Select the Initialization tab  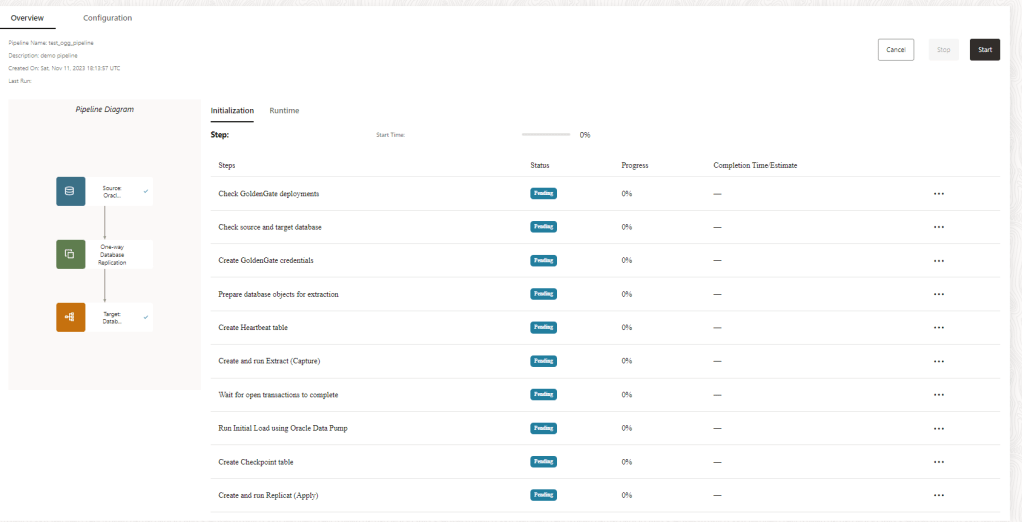coord(232,110)
